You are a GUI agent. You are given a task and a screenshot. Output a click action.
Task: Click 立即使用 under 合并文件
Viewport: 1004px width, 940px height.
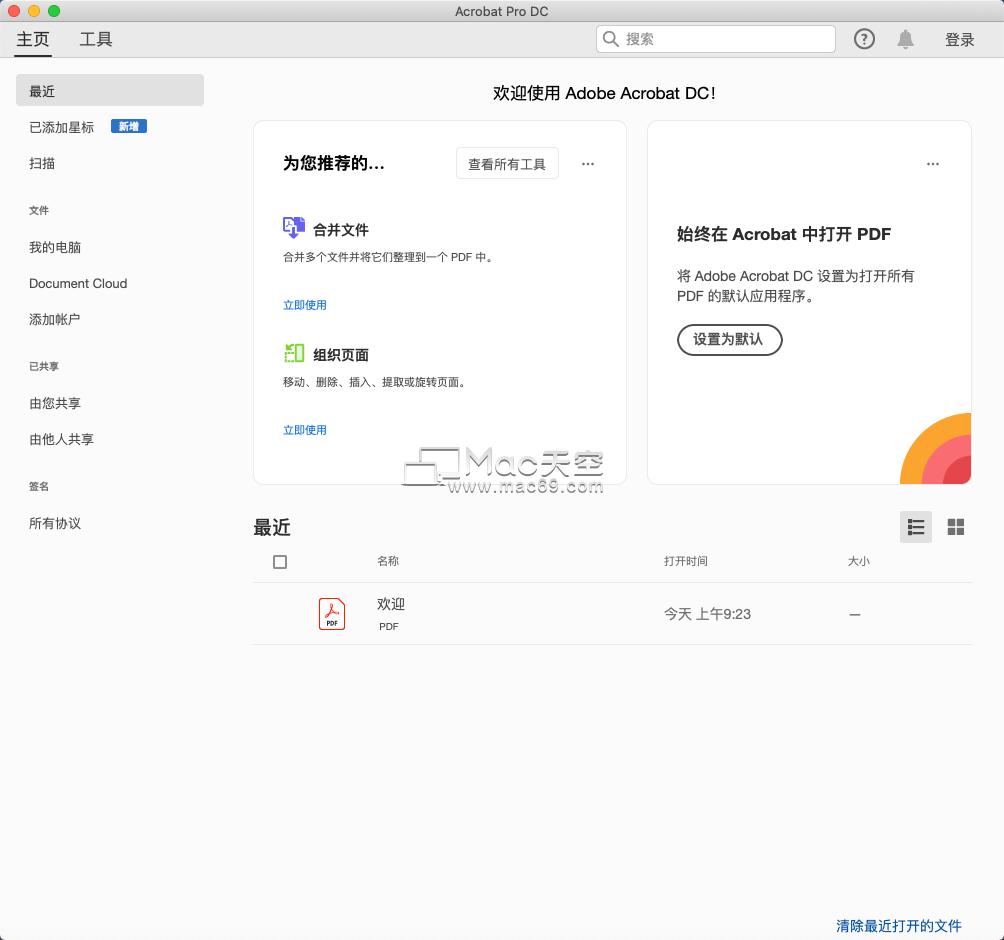(304, 304)
